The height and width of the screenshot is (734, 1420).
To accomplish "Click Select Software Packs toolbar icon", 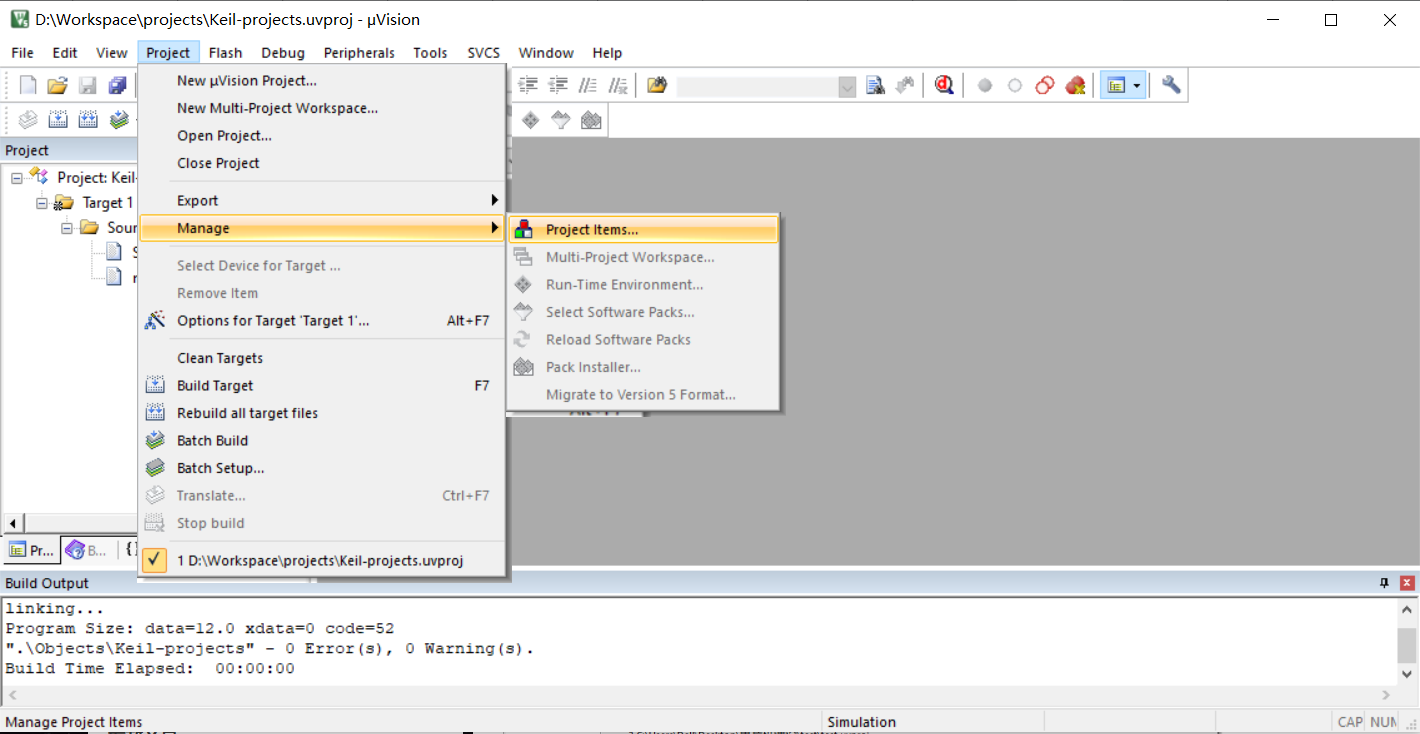I will click(561, 120).
